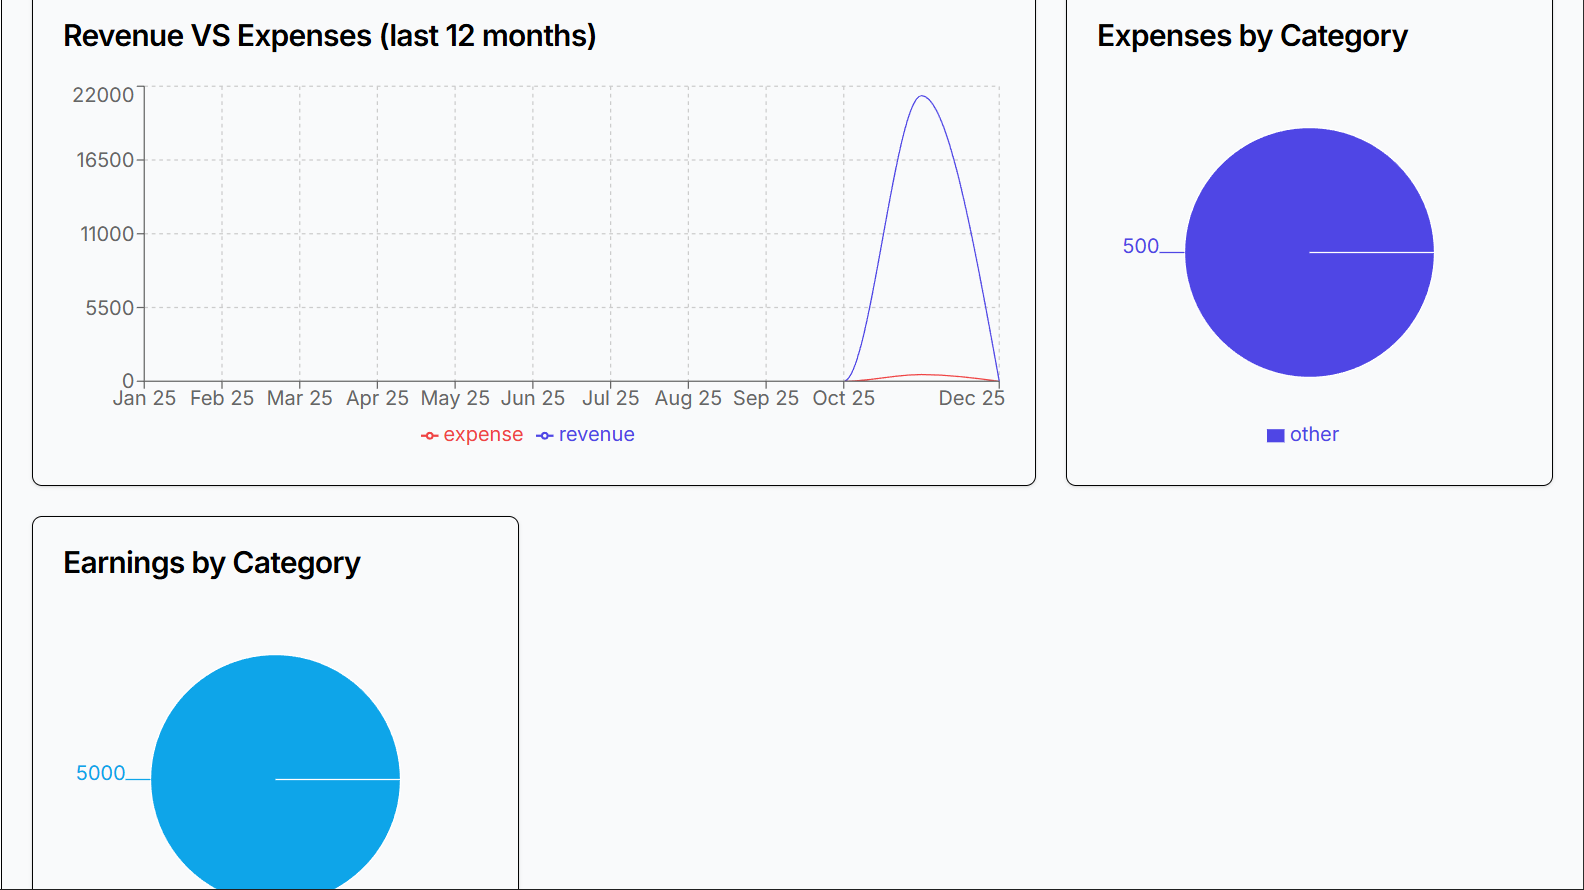Click the 'May 25' axis label
Viewport: 1584px width, 890px height.
point(455,398)
